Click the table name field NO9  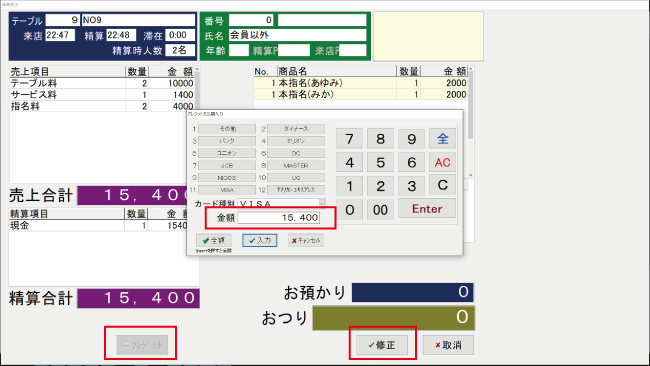pyautogui.click(x=138, y=20)
